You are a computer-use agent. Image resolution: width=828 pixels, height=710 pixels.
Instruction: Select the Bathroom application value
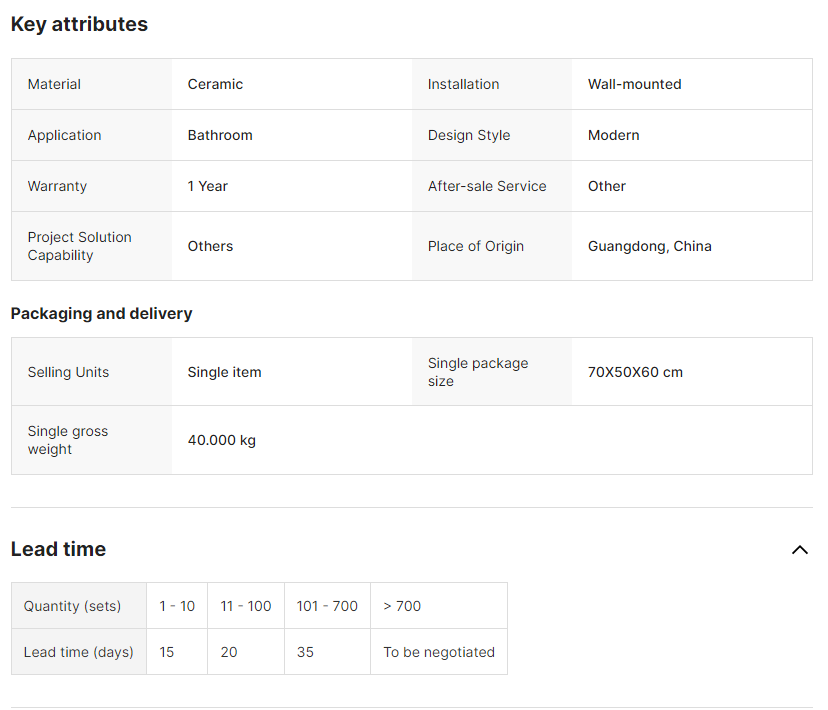[220, 135]
